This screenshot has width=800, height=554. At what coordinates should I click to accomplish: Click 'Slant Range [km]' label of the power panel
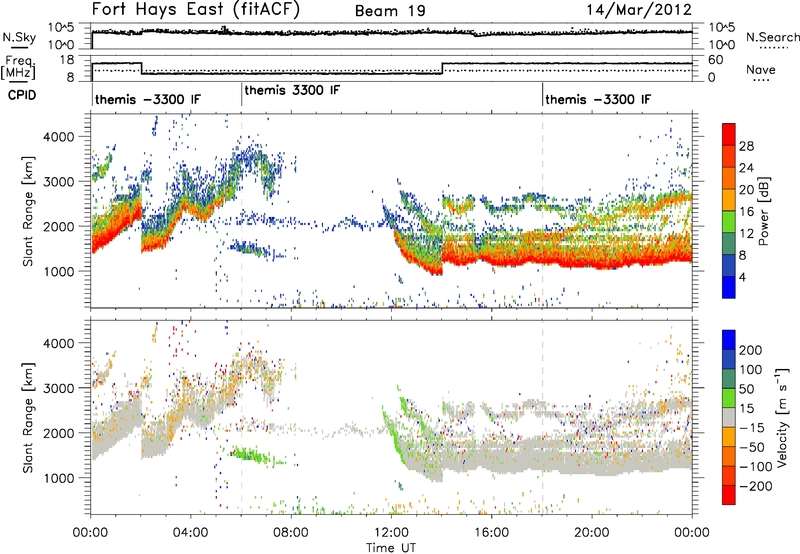28,211
